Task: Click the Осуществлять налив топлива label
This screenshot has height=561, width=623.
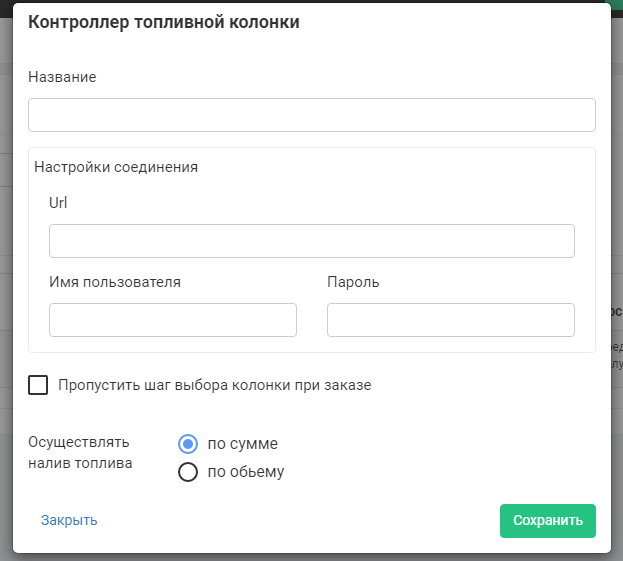Action: pos(81,453)
